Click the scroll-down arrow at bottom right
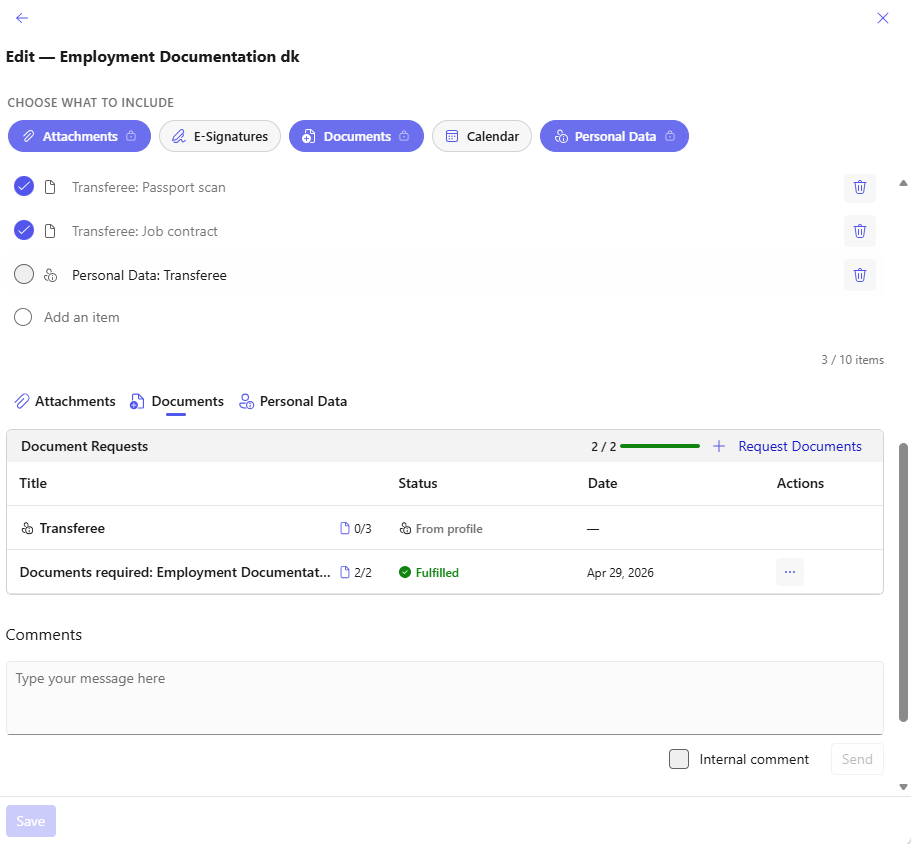Image resolution: width=911 pixels, height=844 pixels. pyautogui.click(x=903, y=787)
